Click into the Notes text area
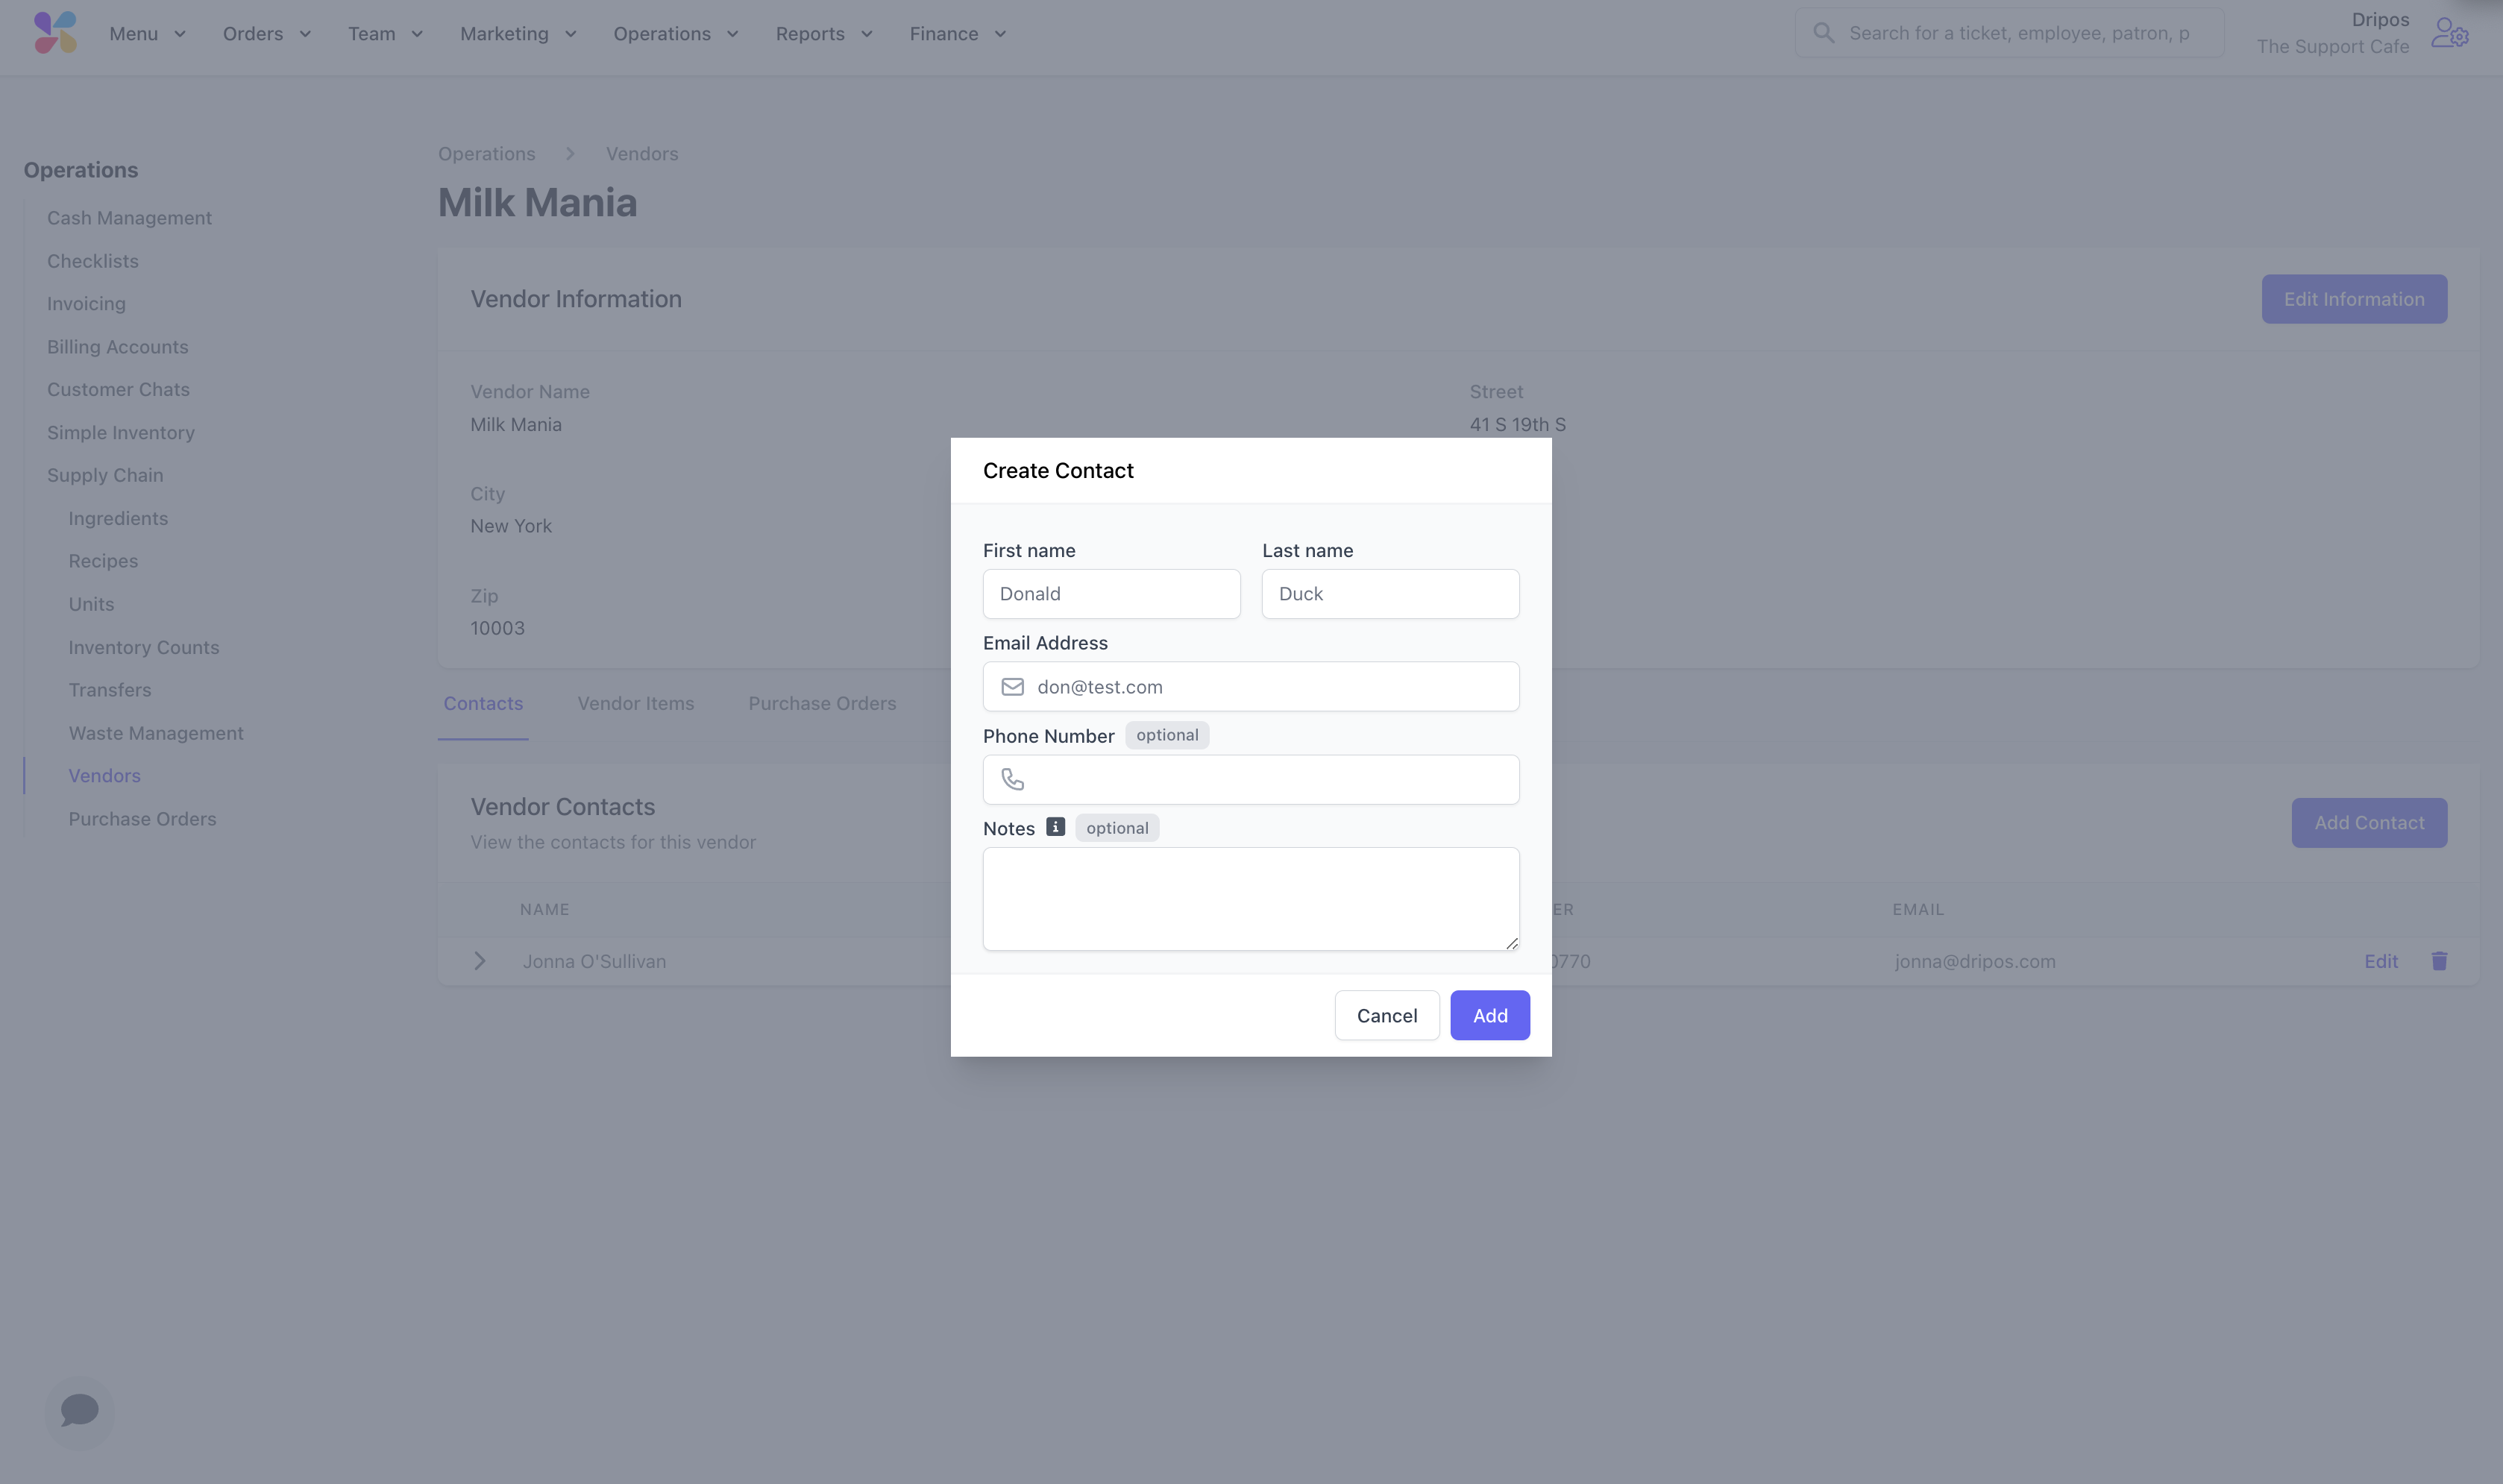 (x=1251, y=899)
